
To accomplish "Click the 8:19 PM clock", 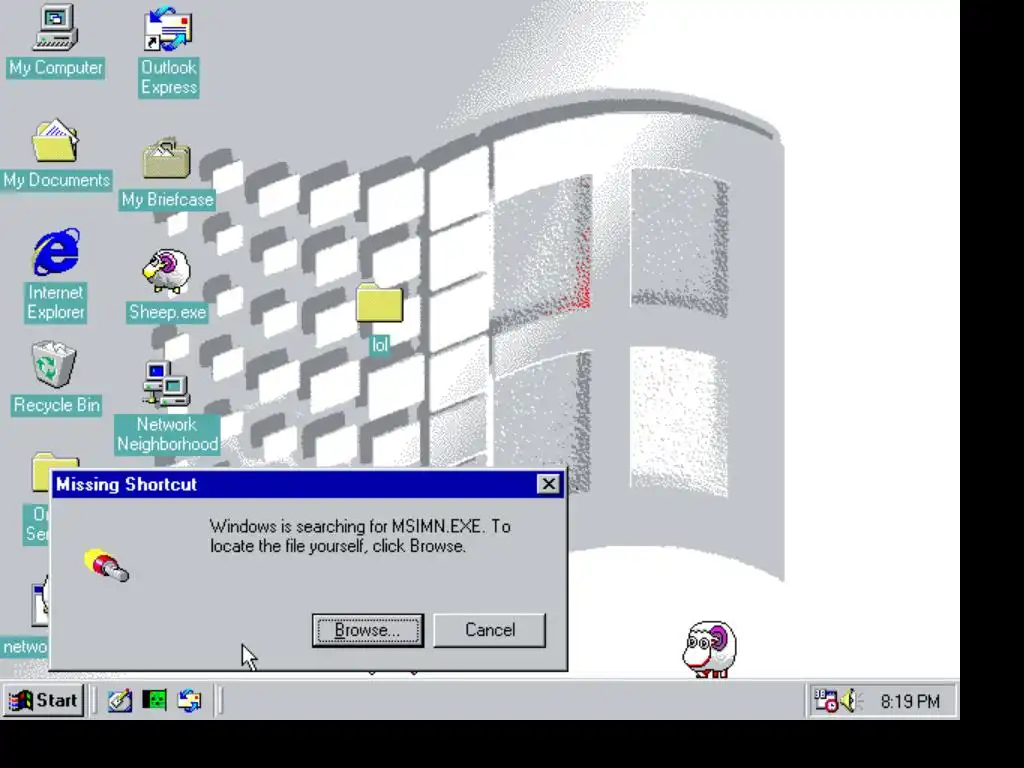I will point(910,701).
